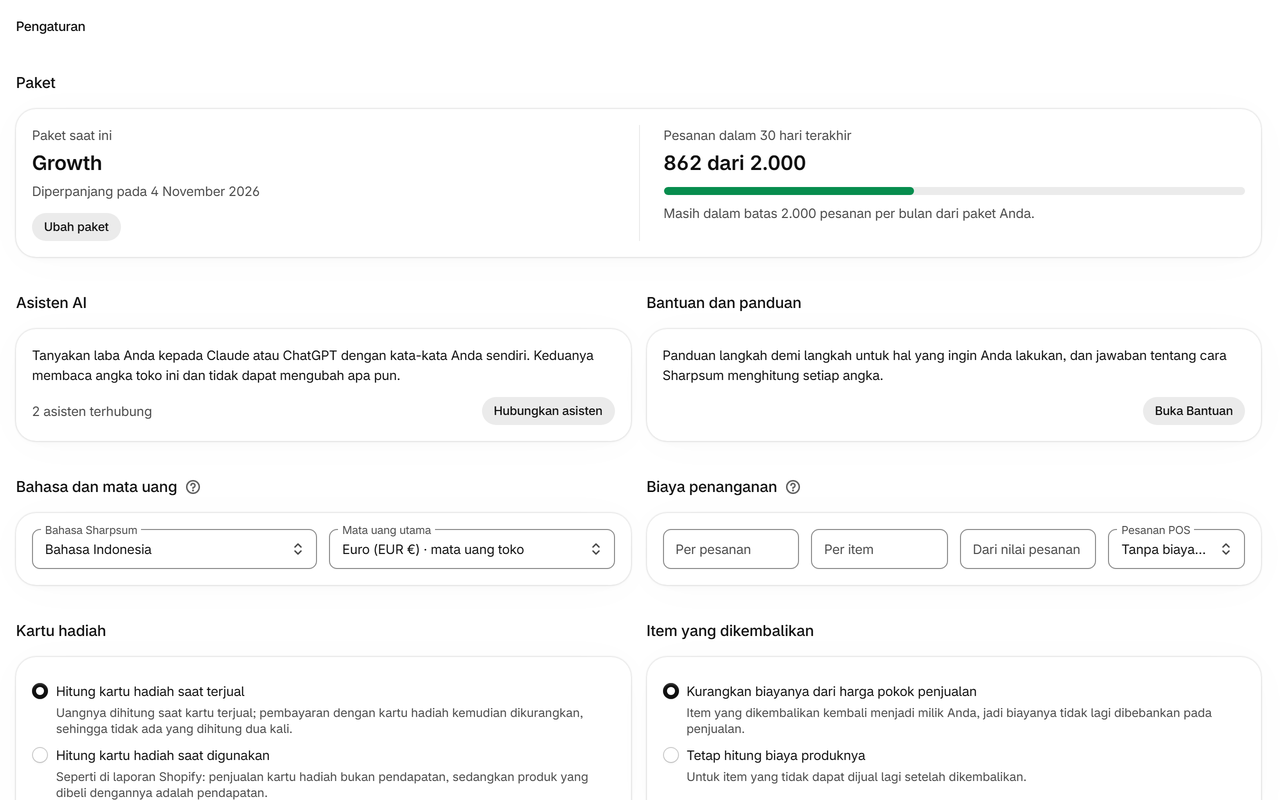Focus the Per item input field
Image resolution: width=1280 pixels, height=800 pixels.
[879, 549]
